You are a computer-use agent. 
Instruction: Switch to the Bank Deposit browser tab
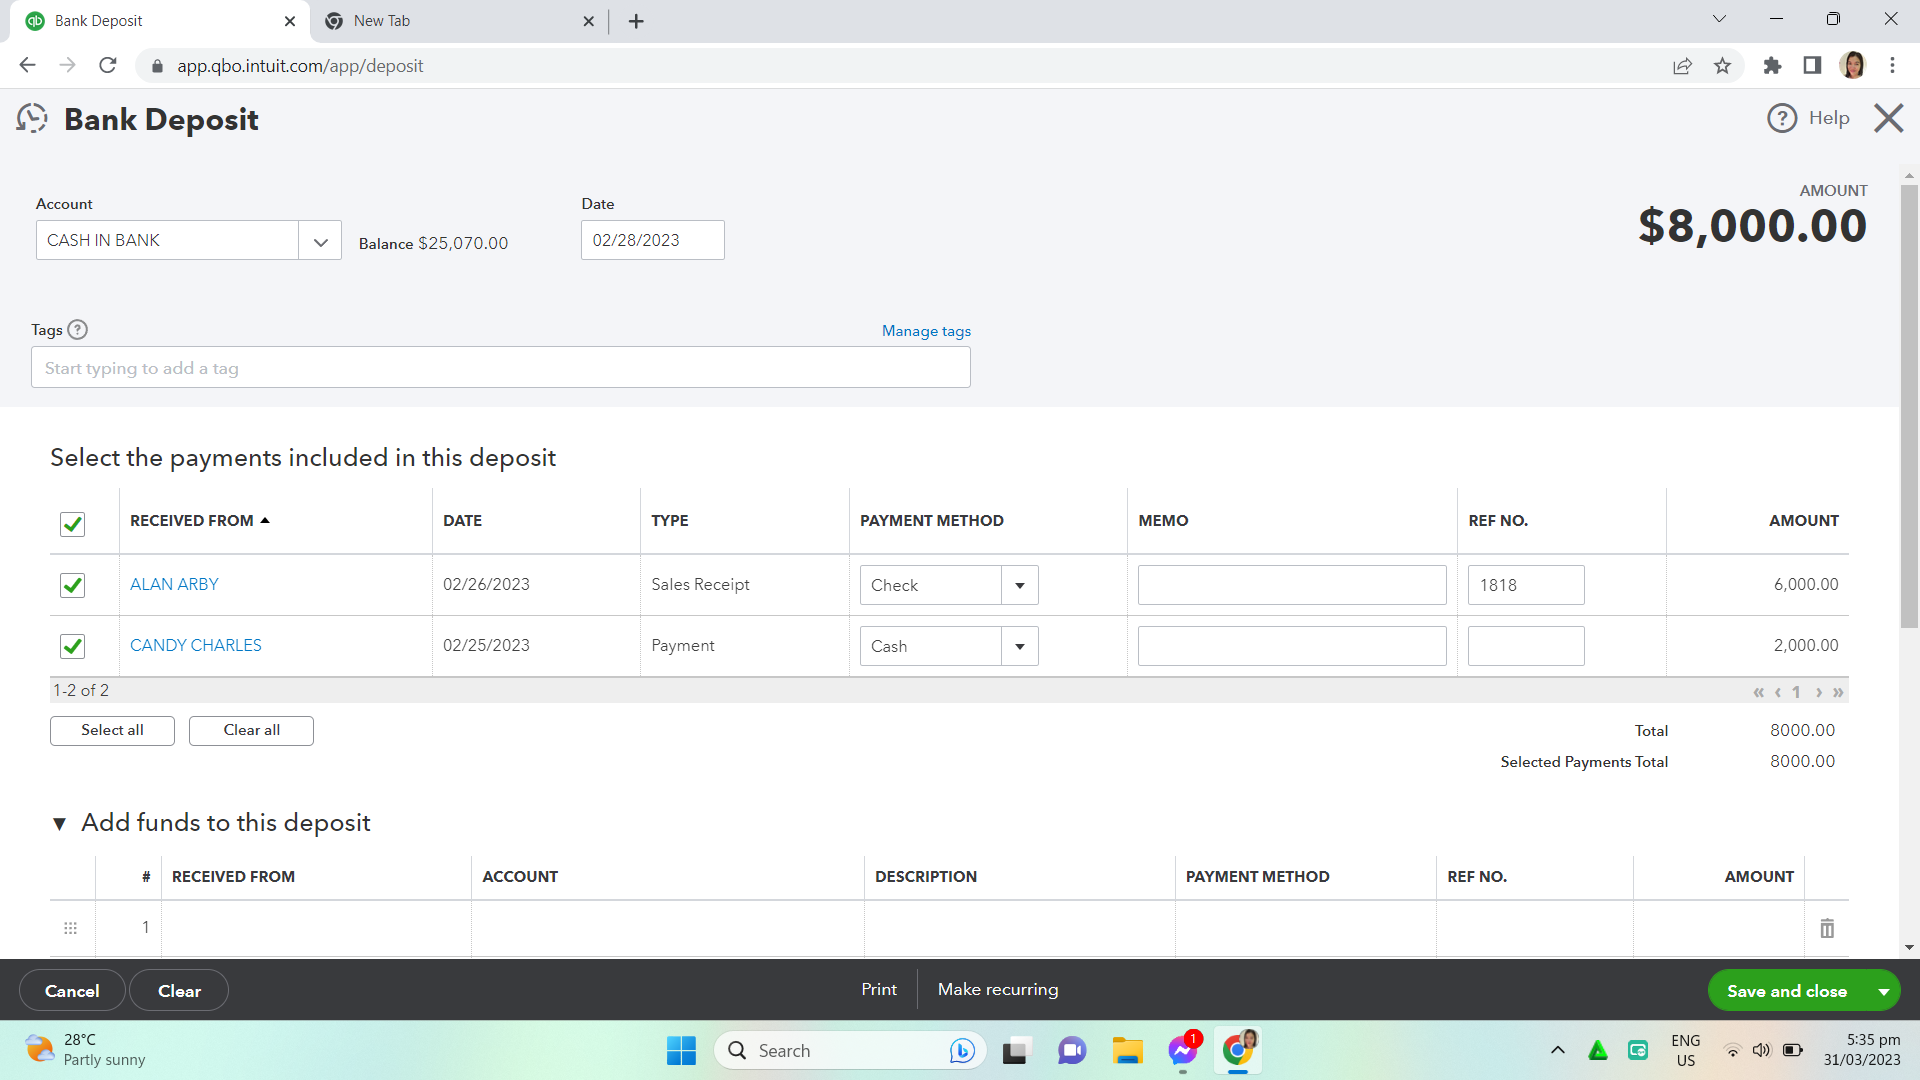tap(160, 21)
